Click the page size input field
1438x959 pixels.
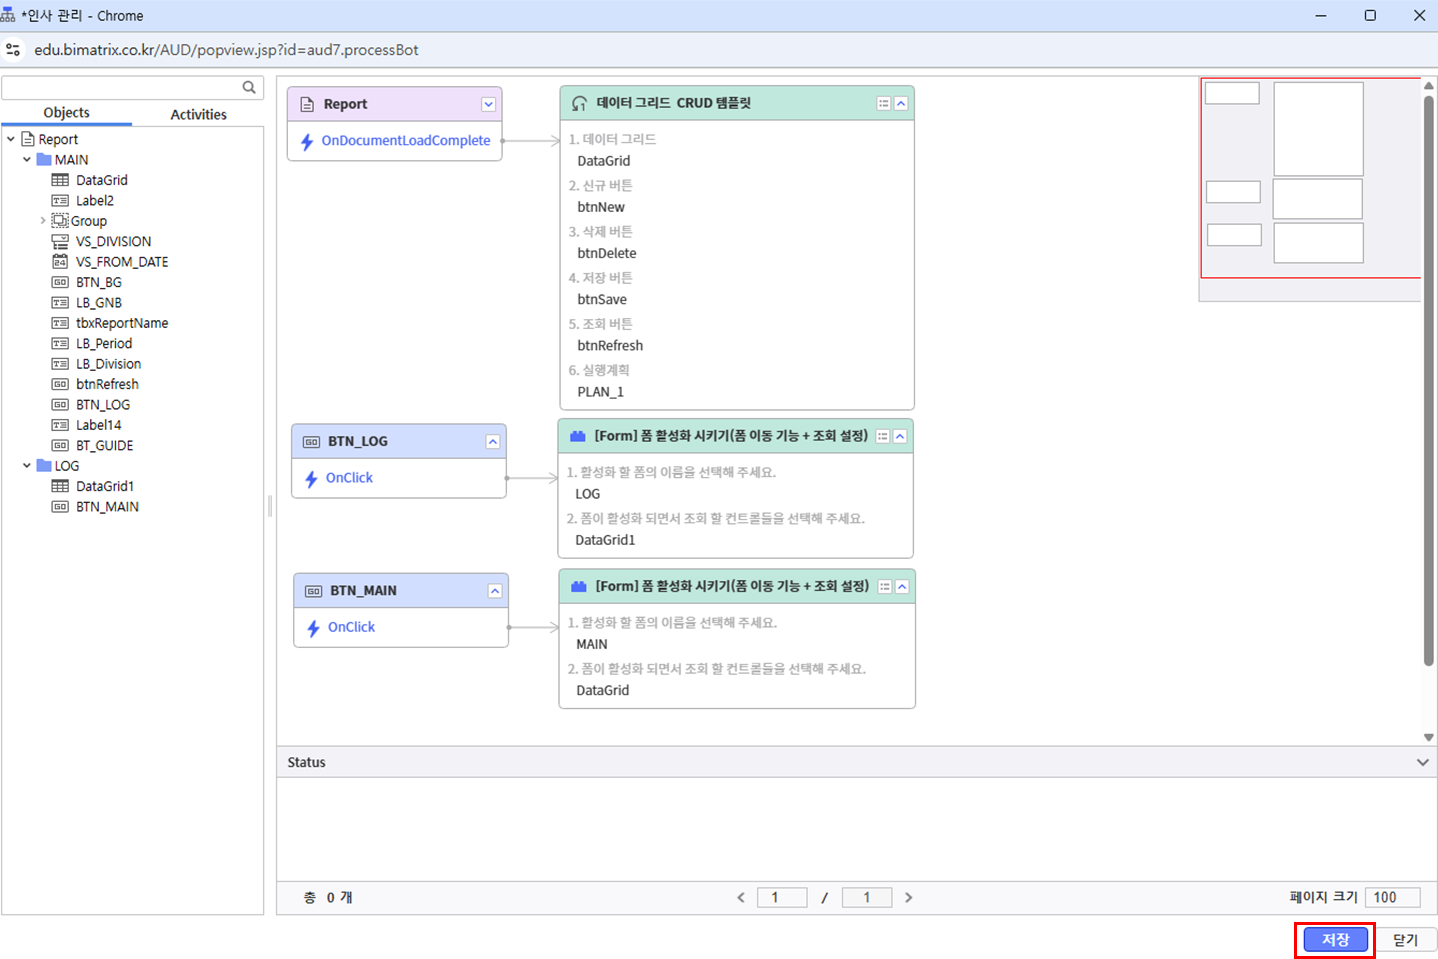(x=1394, y=897)
